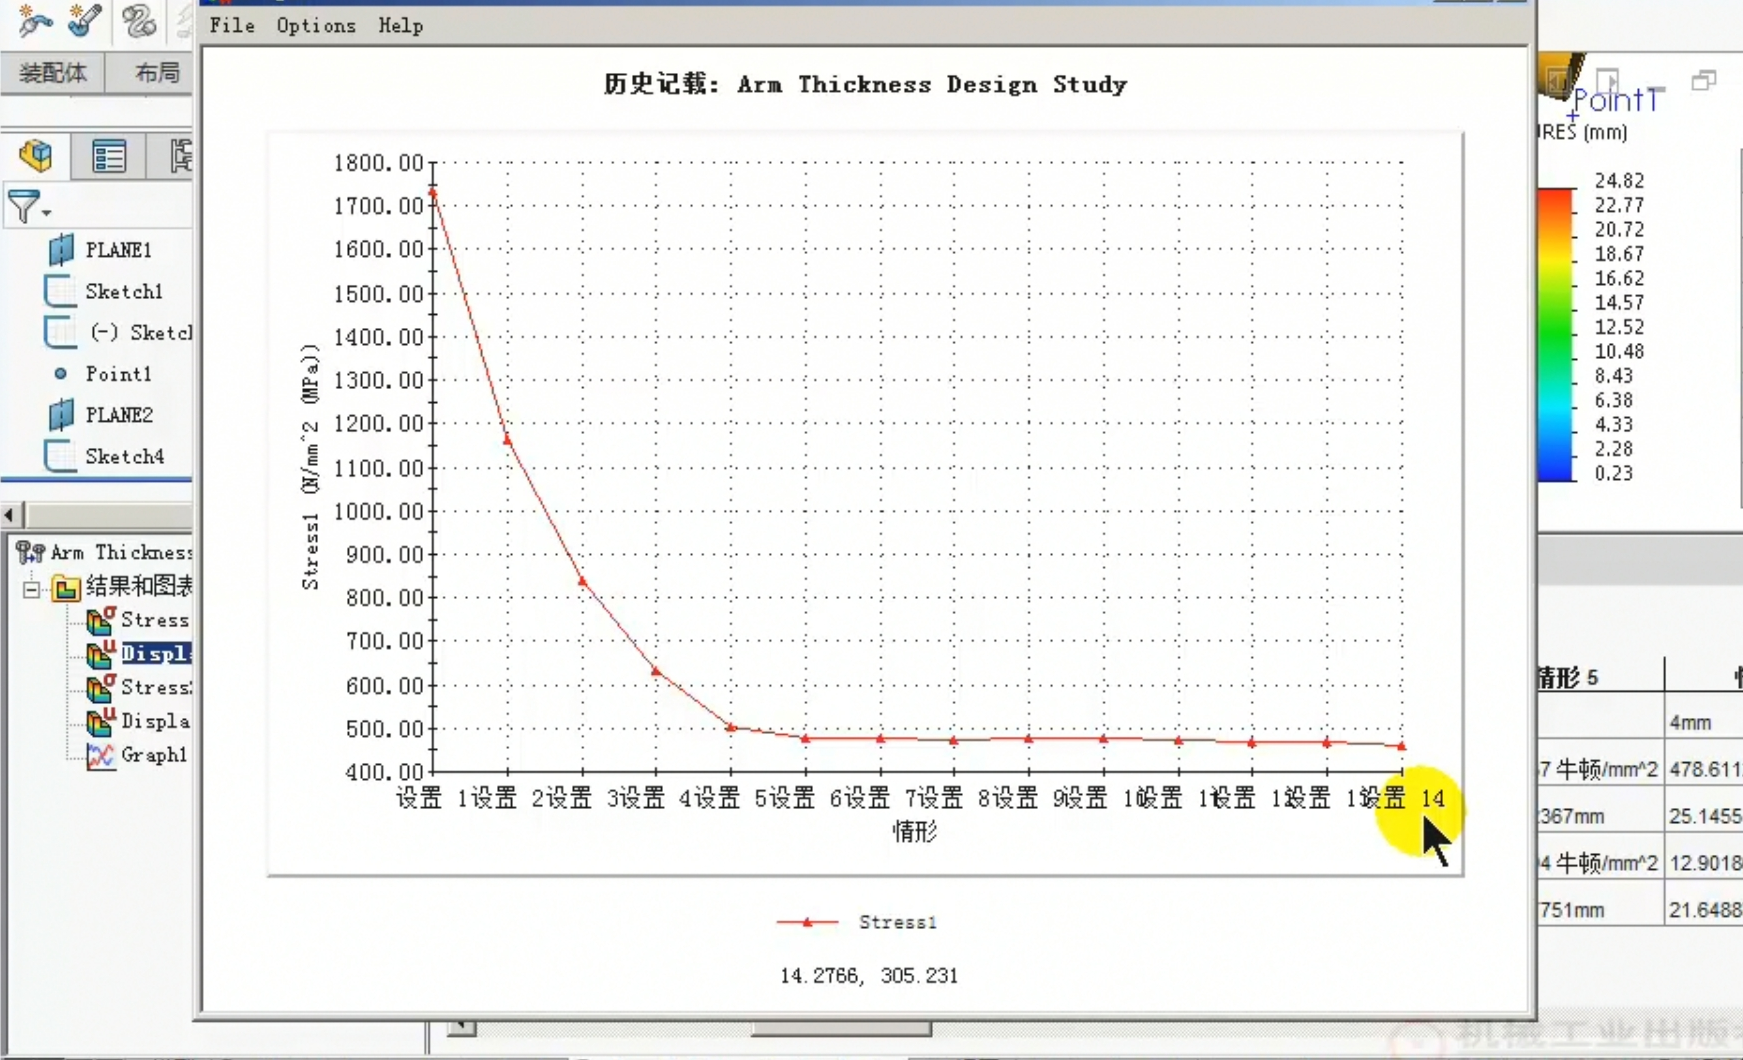Click the color scale legend bar
The width and height of the screenshot is (1743, 1060).
1555,334
